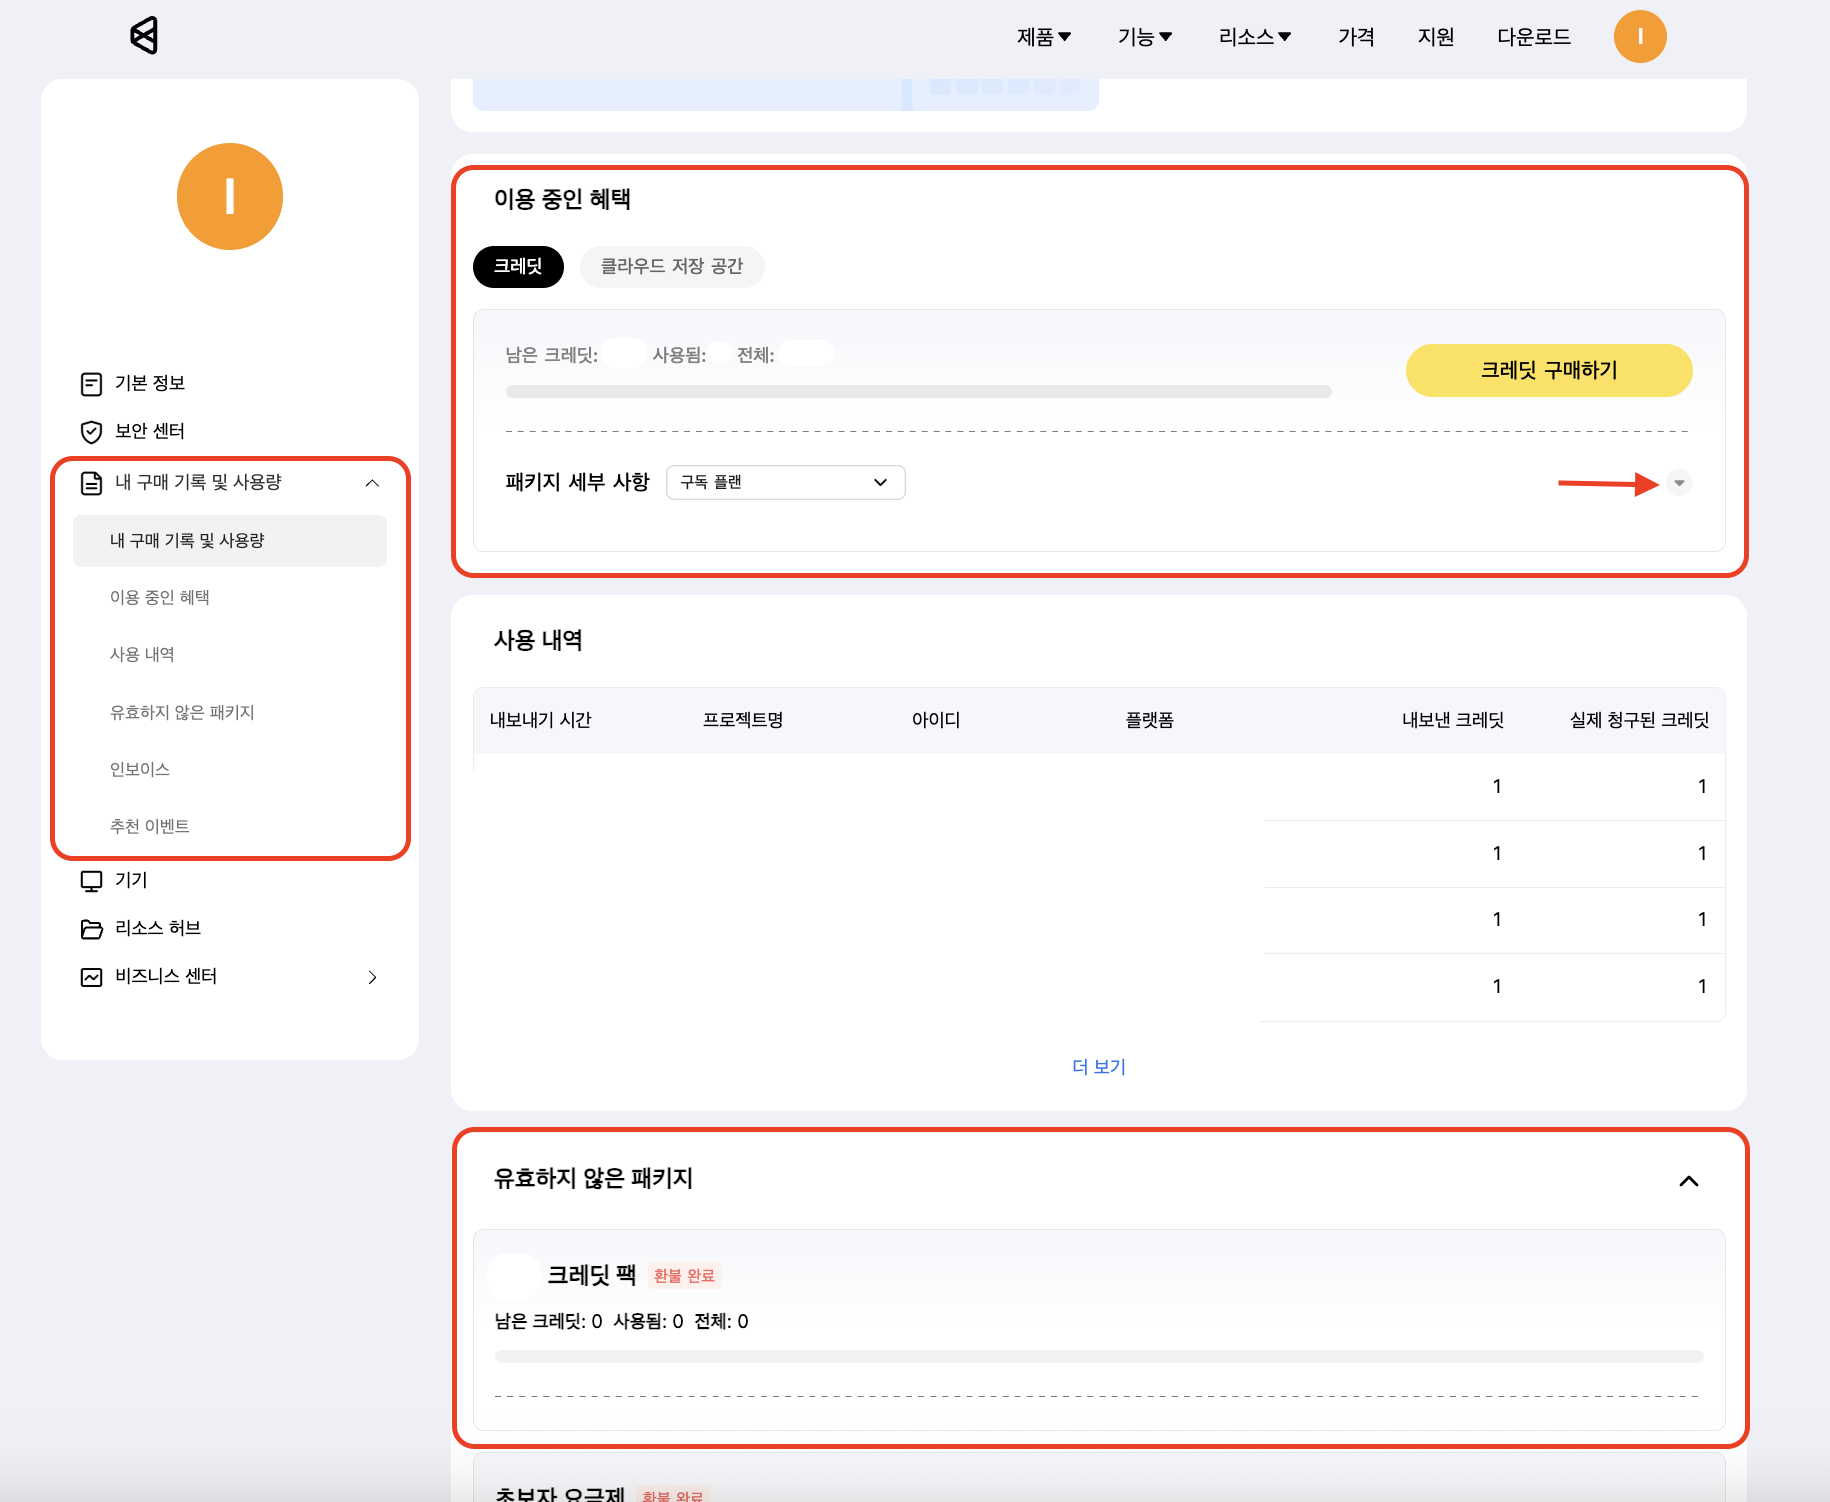
Task: Click the 기본 정보 document icon
Action: (x=91, y=384)
